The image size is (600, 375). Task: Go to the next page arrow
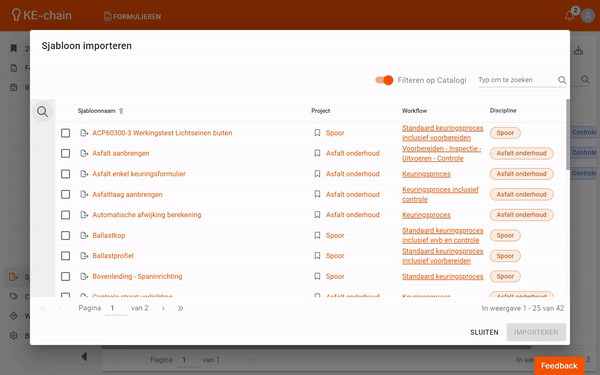click(163, 308)
